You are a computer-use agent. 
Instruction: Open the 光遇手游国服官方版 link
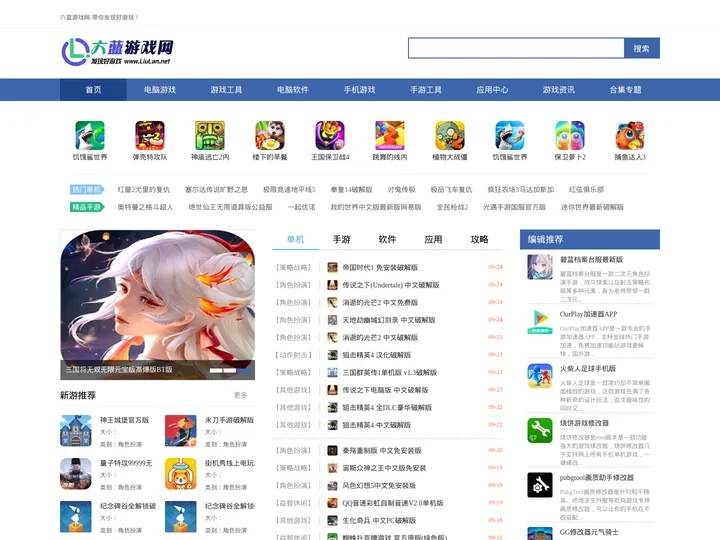click(514, 207)
